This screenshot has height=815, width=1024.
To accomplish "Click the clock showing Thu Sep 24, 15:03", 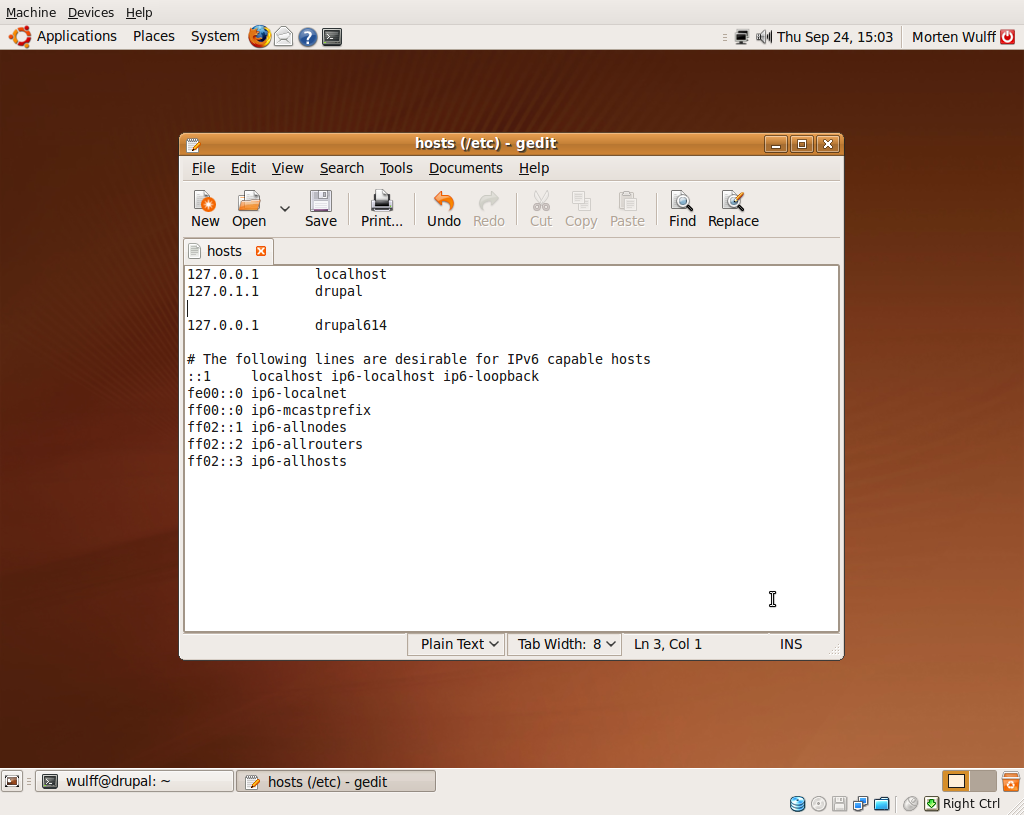I will tap(835, 37).
